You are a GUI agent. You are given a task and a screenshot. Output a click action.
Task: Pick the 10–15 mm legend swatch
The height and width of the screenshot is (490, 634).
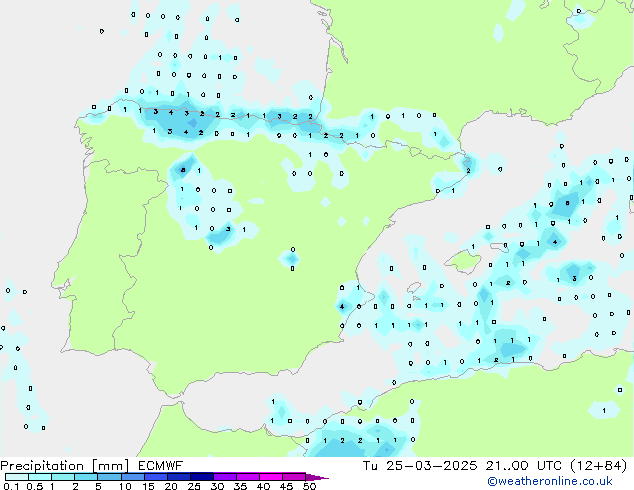pyautogui.click(x=132, y=477)
